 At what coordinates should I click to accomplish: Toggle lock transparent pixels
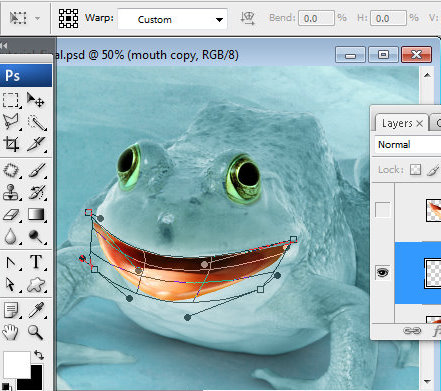pyautogui.click(x=415, y=170)
